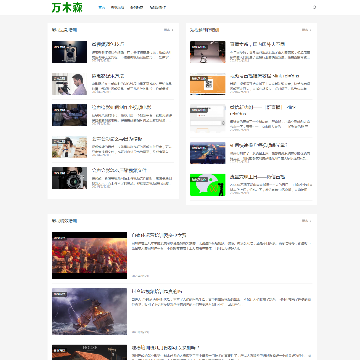Open the man holding camera thumbnail

[x=69, y=84]
